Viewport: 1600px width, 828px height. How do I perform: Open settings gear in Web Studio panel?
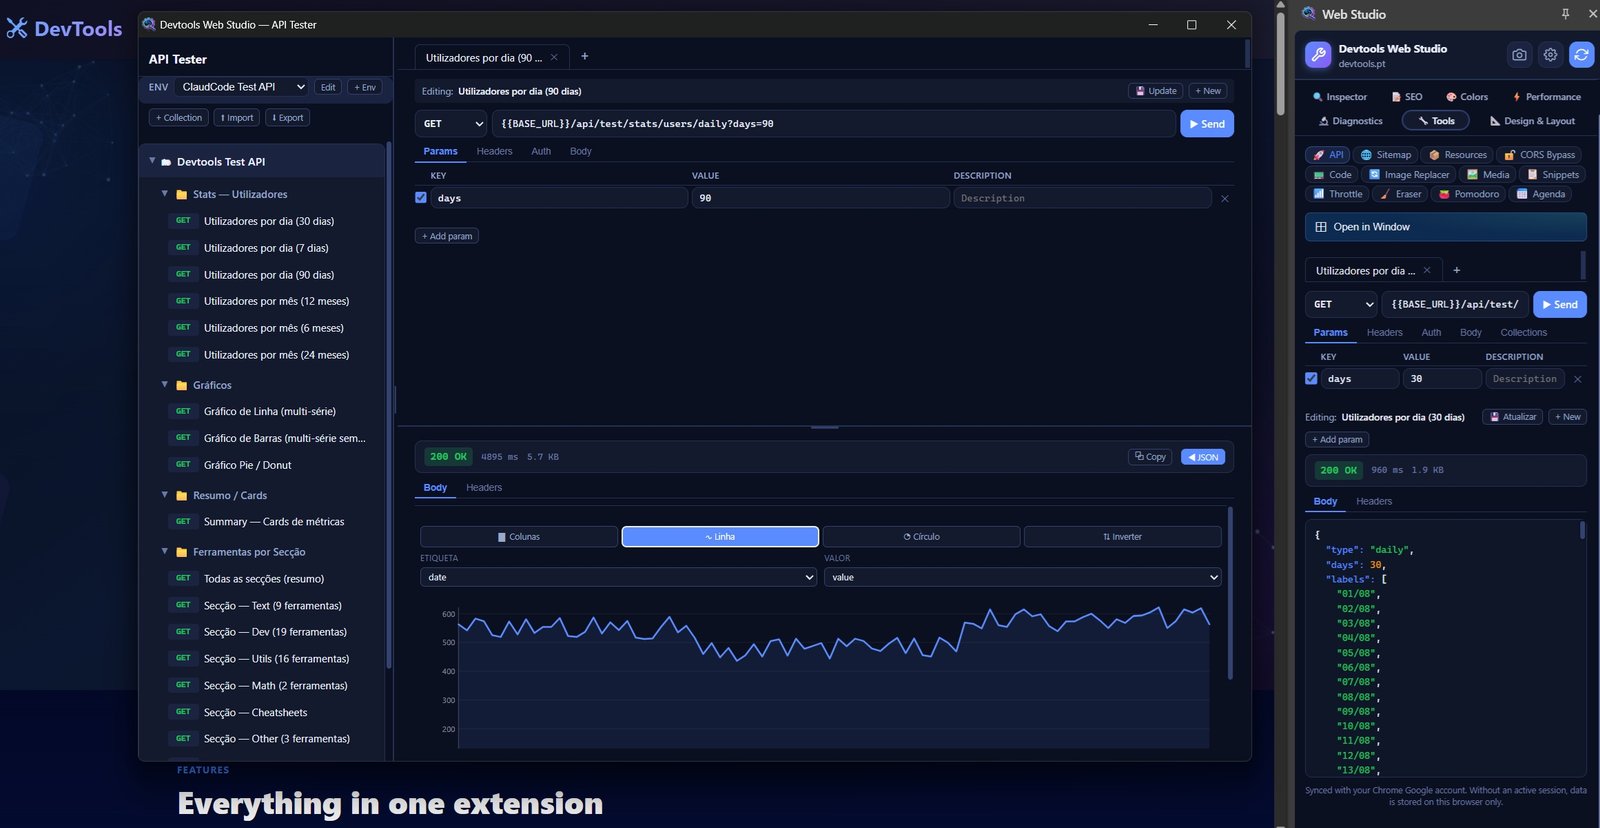1550,55
